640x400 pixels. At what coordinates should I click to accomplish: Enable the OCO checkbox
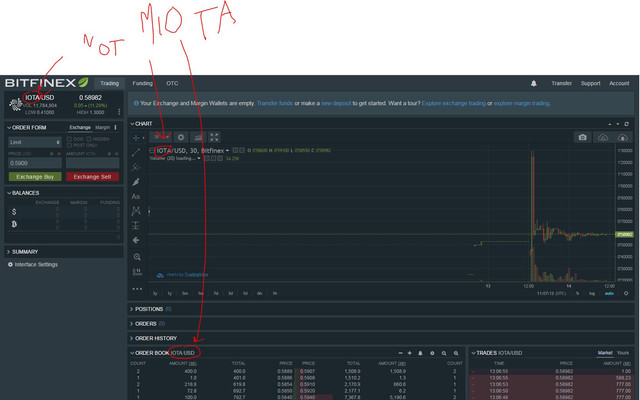pos(69,139)
